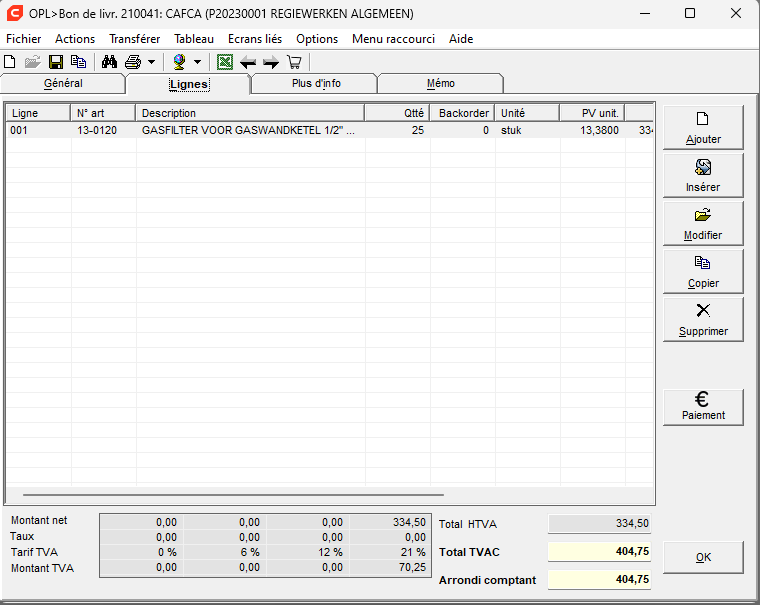Click the Ligne column header
760x605 pixels.
point(38,113)
